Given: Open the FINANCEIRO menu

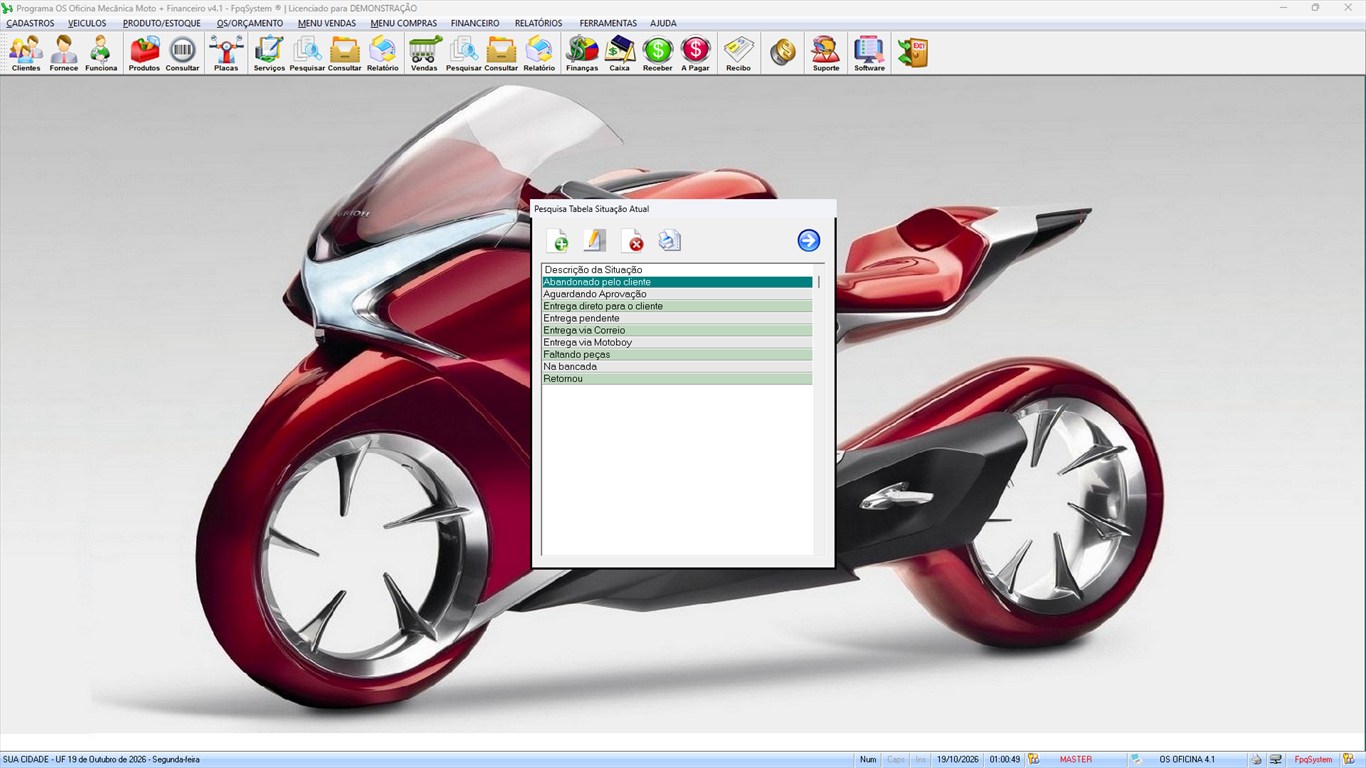Looking at the screenshot, I should pyautogui.click(x=475, y=23).
